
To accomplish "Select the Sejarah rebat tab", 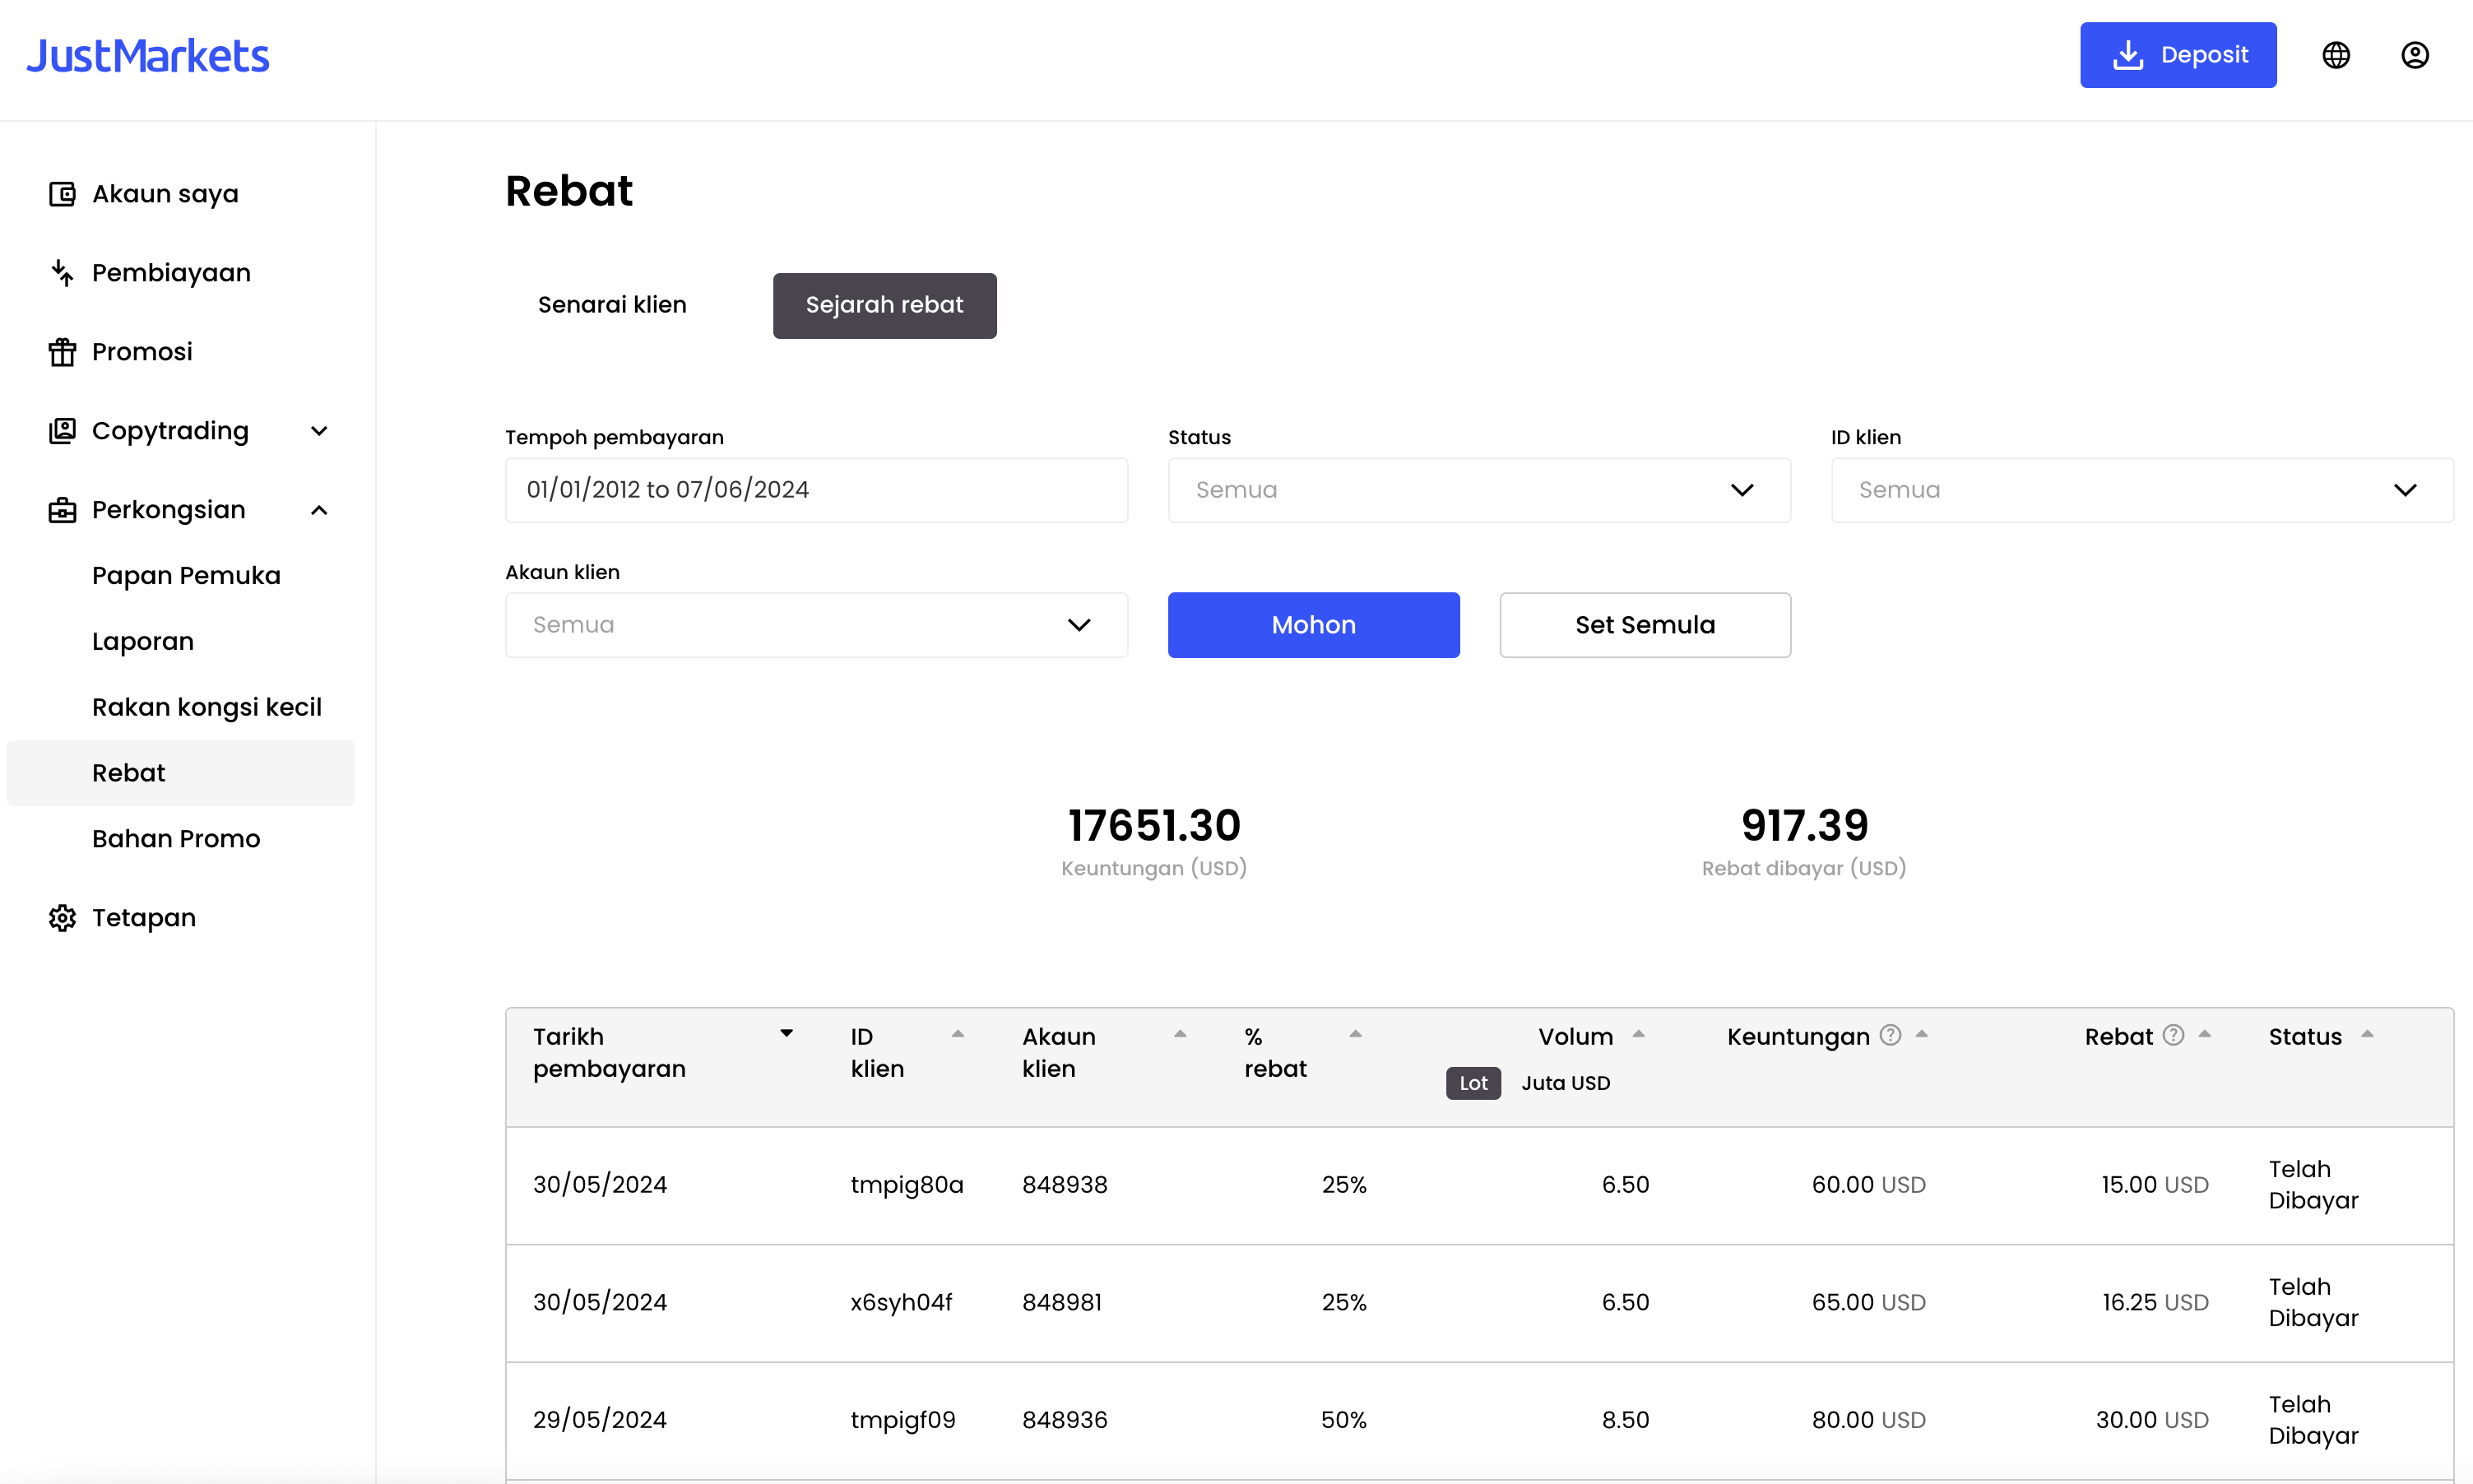I will (x=884, y=305).
